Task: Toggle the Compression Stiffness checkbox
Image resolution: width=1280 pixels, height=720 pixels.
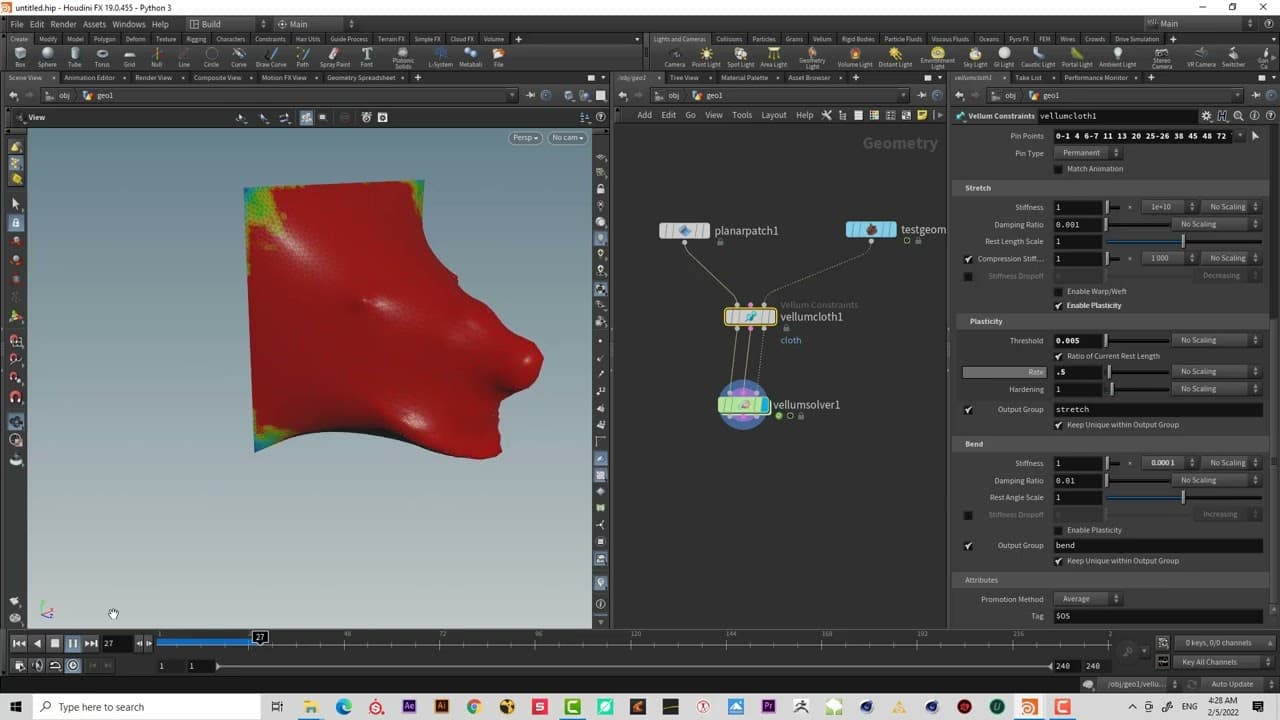Action: coord(968,259)
